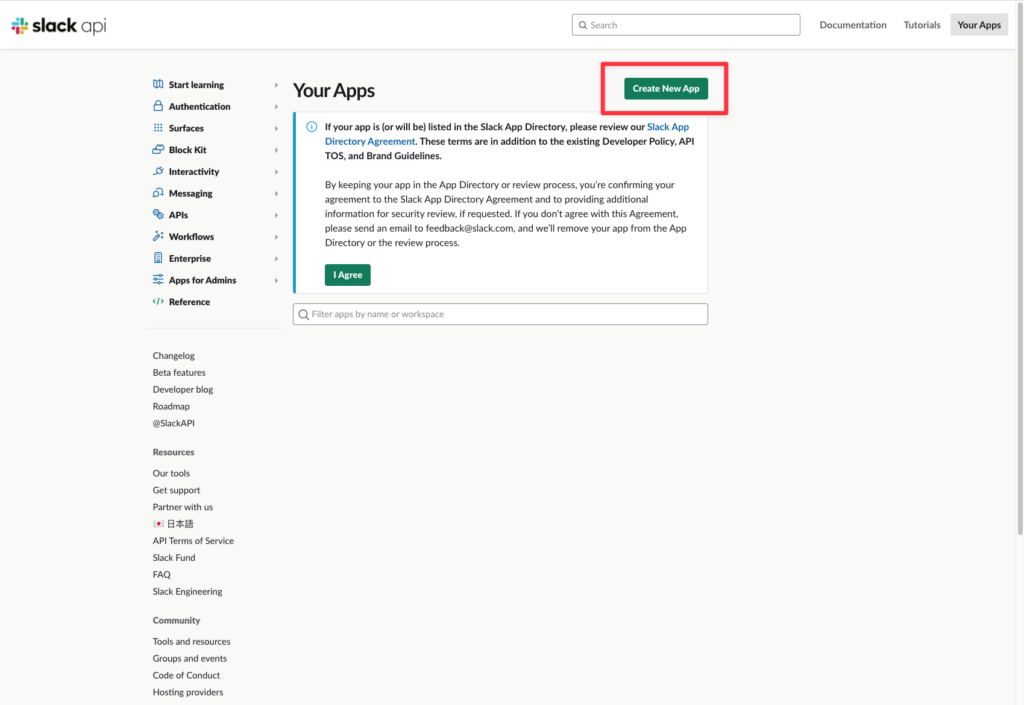Screen dimensions: 1024x705
Task: Expand the Apps for Admins section arrow
Action: (276, 281)
